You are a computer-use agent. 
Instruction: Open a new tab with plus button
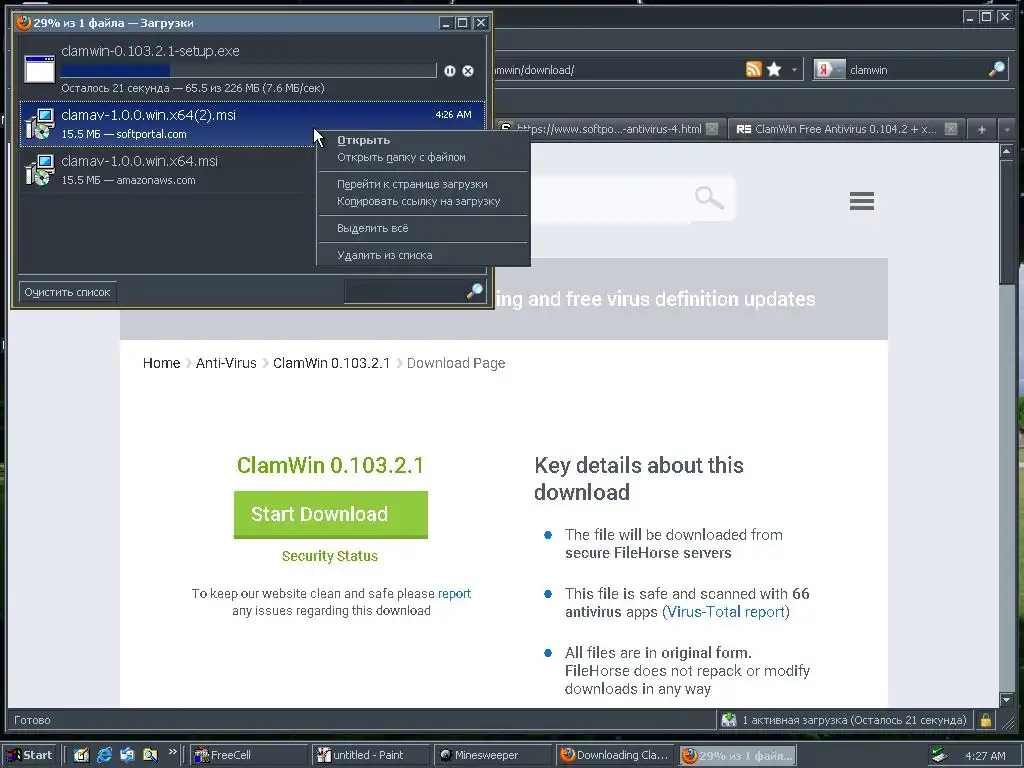point(982,129)
